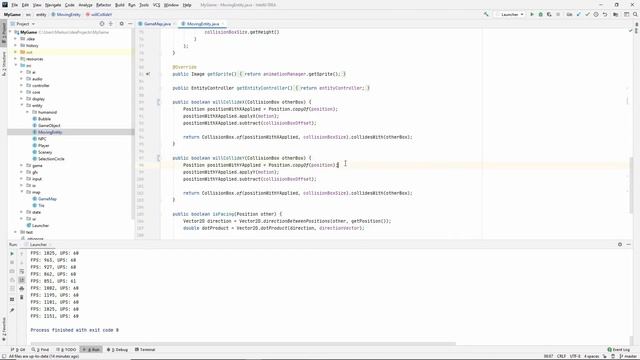Toggle the Structure tool window stripe button
640x360 pixels.
[x=4, y=63]
